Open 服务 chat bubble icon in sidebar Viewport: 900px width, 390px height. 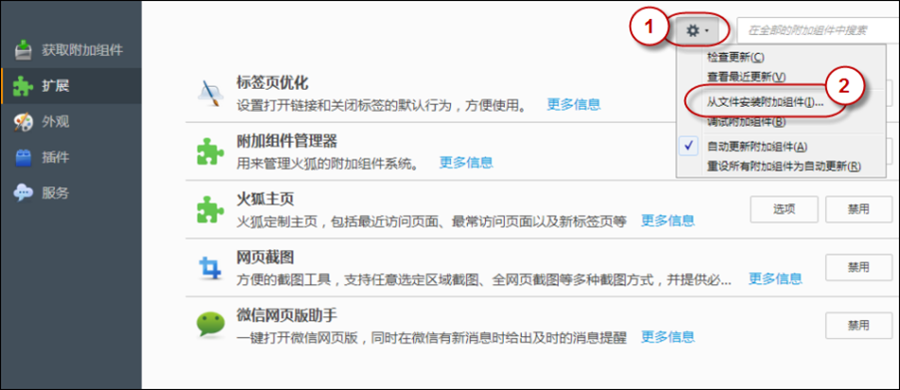point(23,193)
